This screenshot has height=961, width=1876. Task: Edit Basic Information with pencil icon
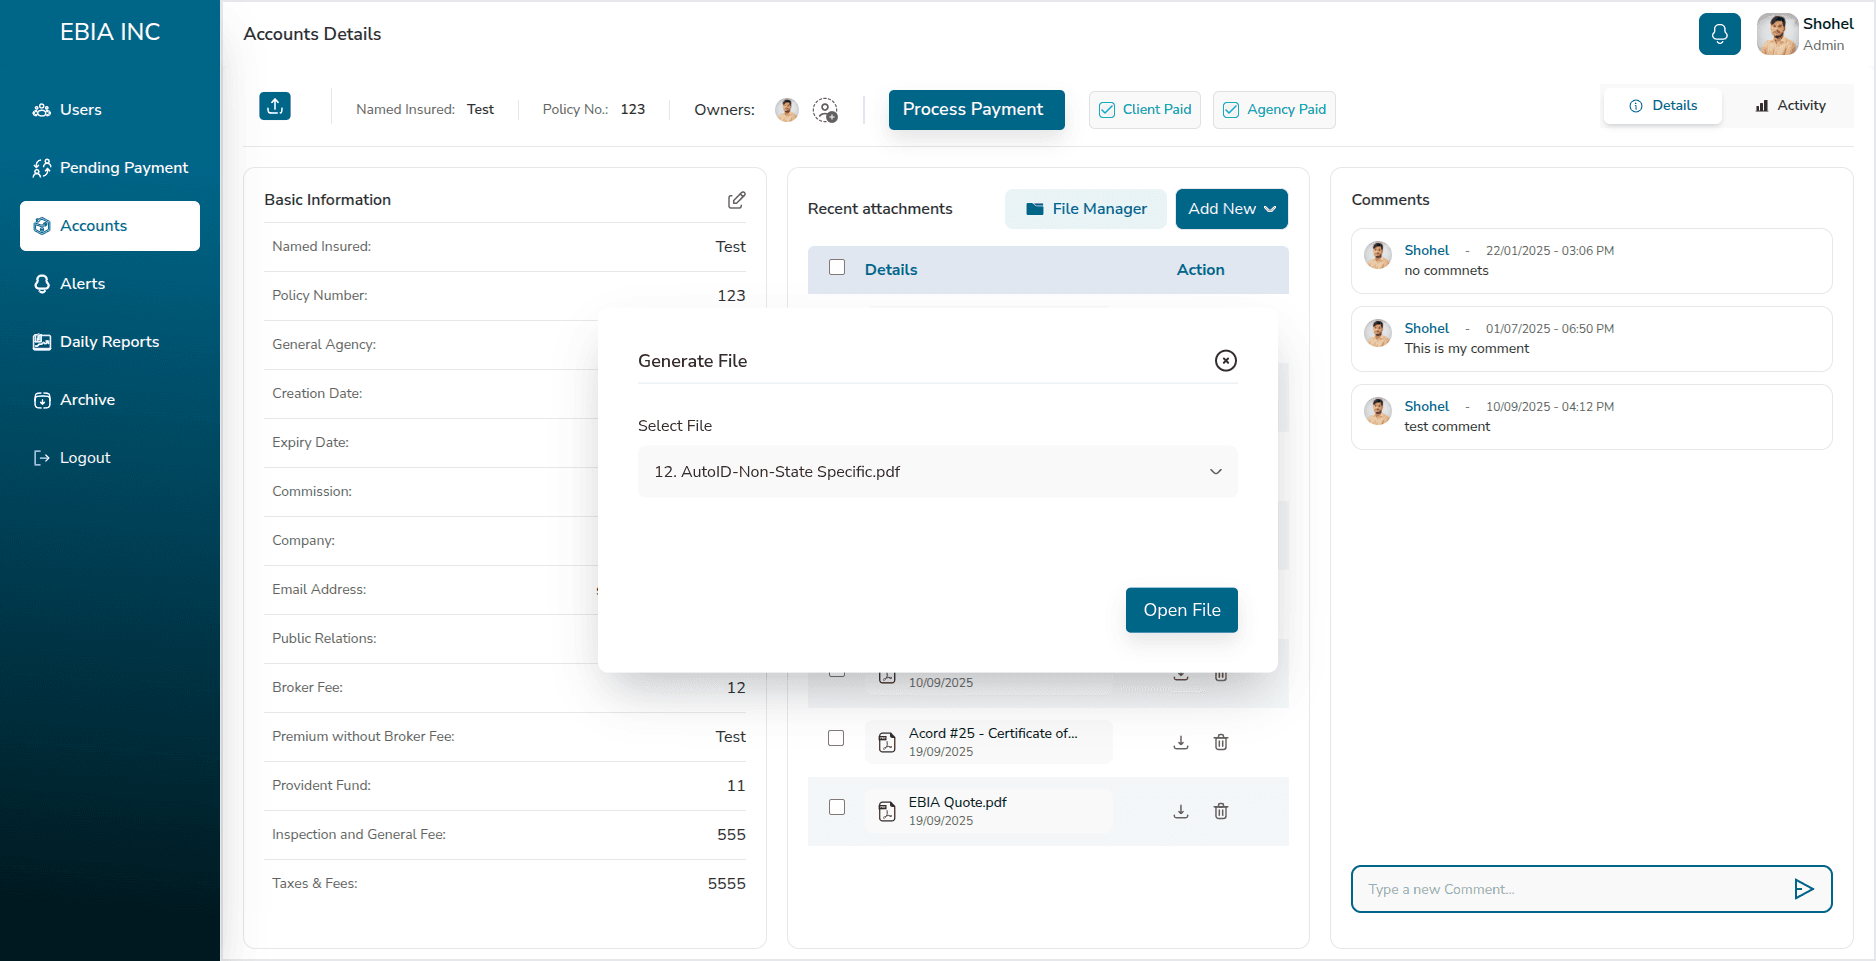pyautogui.click(x=736, y=200)
